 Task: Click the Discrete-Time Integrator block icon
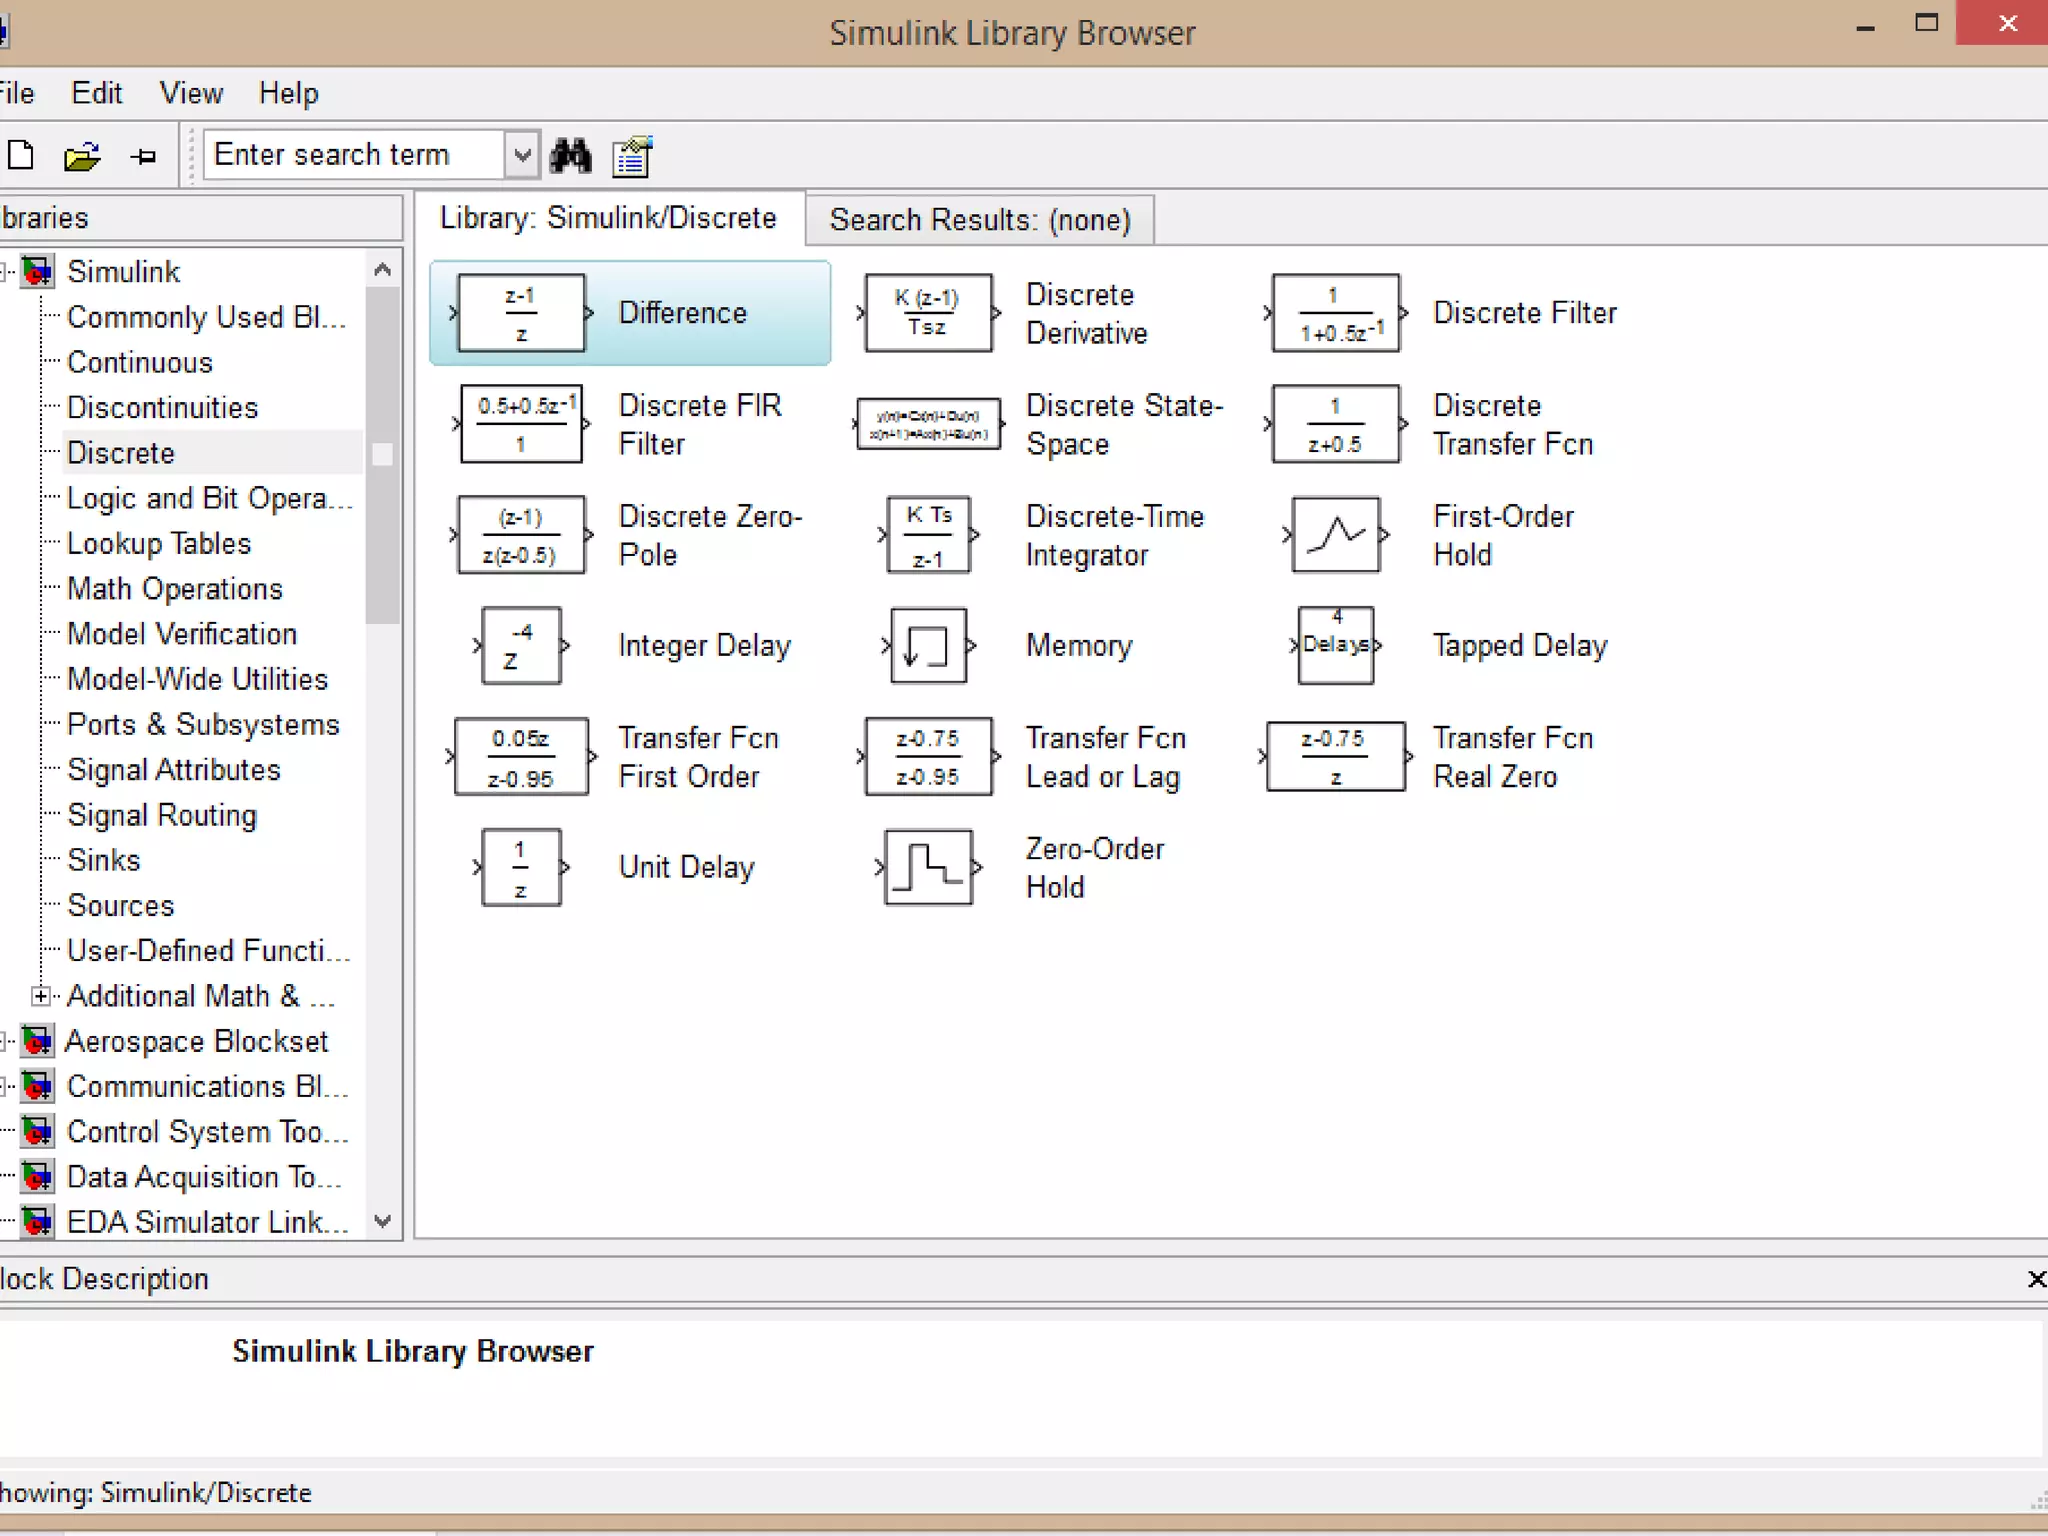[x=928, y=535]
